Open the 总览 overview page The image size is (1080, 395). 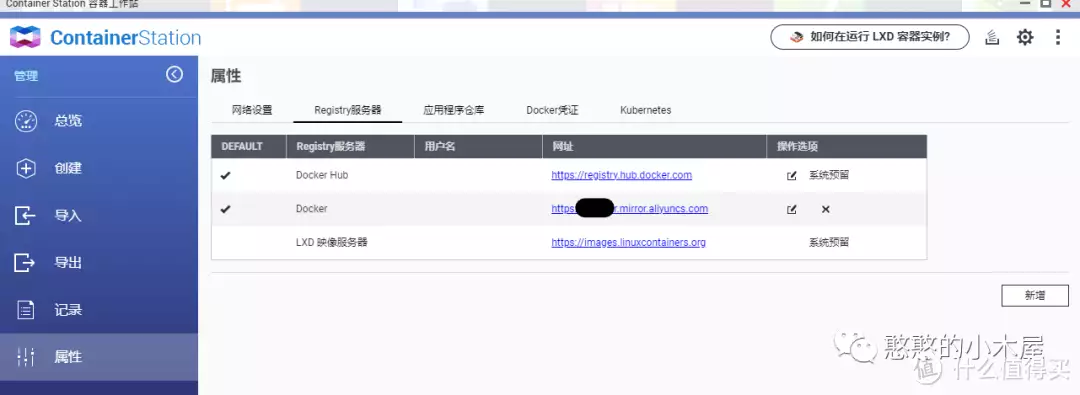pos(99,121)
